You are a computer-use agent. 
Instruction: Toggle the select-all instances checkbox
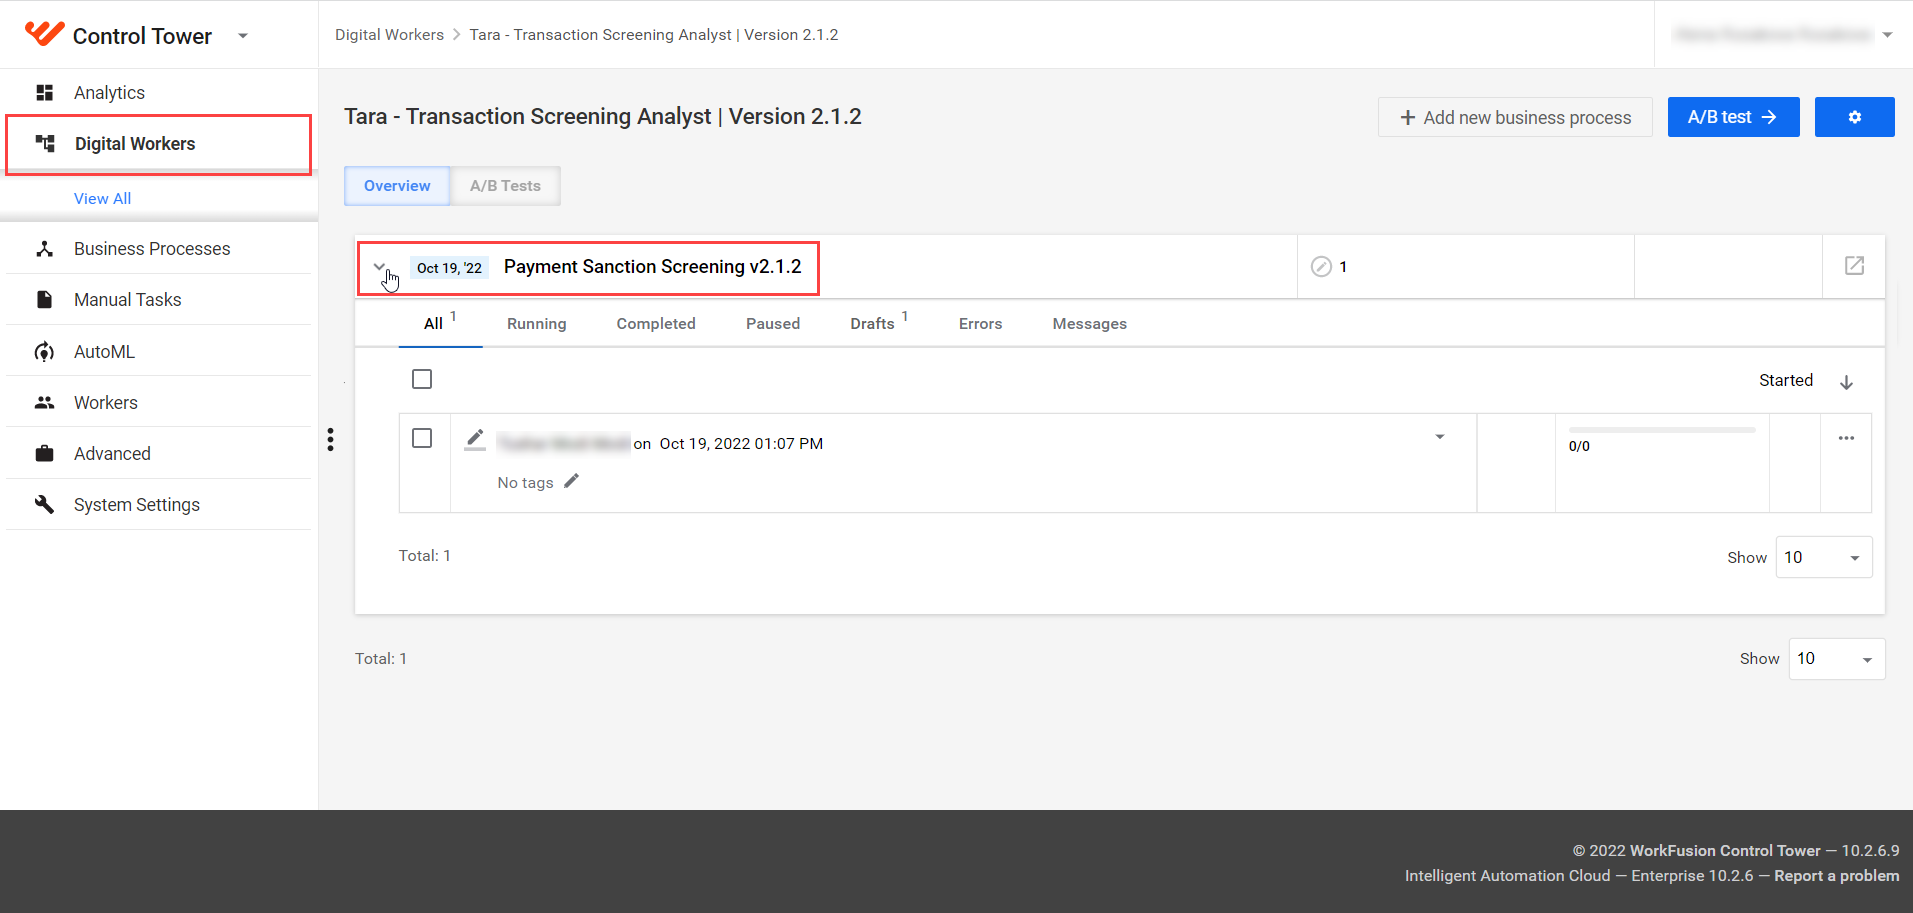coord(422,379)
